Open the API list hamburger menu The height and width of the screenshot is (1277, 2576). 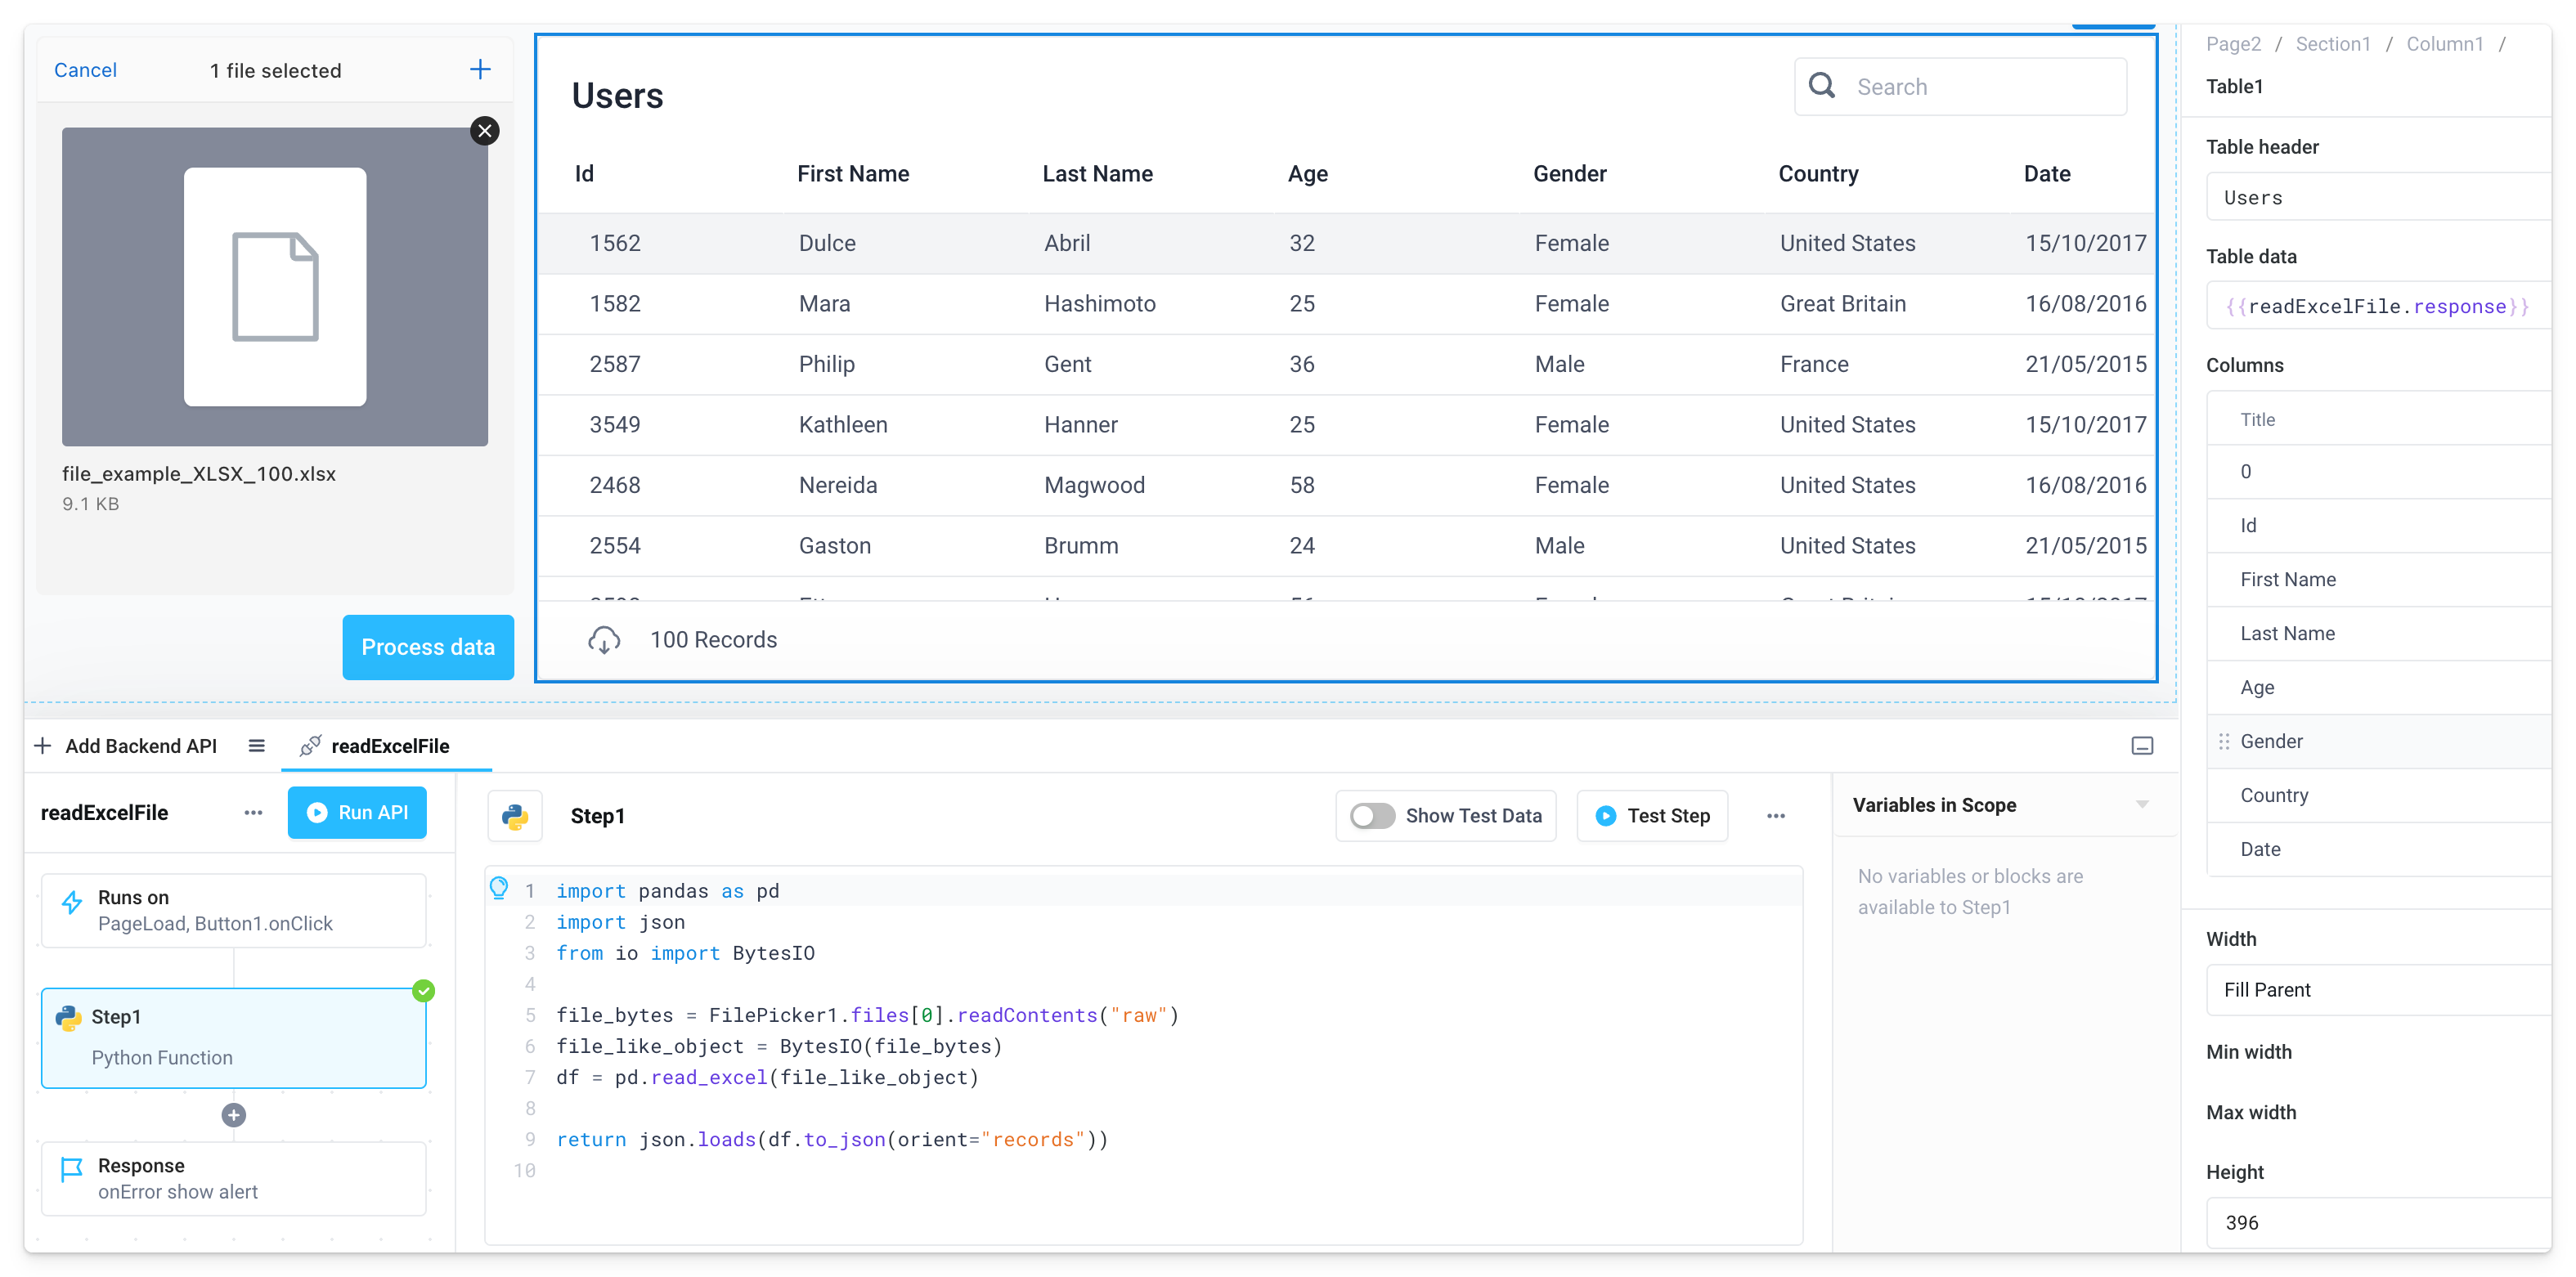(x=256, y=746)
